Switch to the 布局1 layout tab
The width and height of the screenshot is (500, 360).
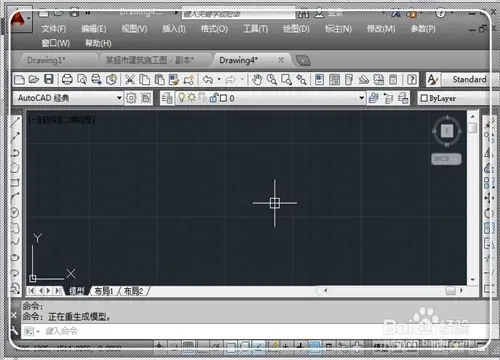[x=104, y=291]
